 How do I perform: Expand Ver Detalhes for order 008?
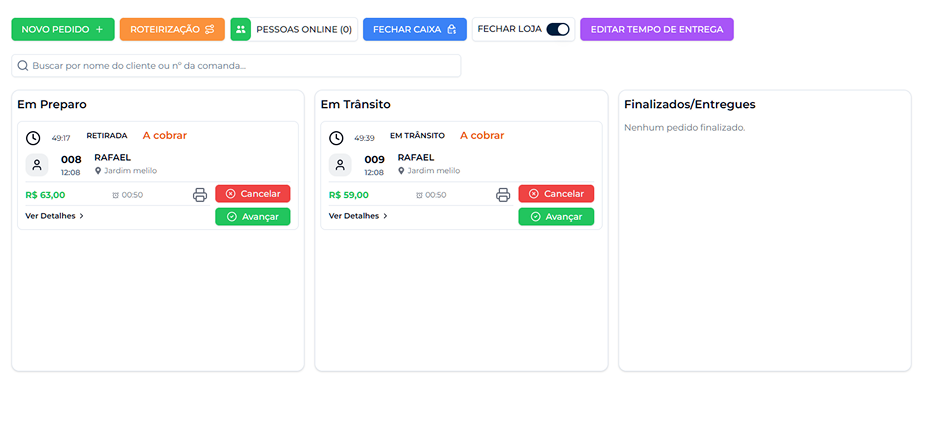point(55,216)
